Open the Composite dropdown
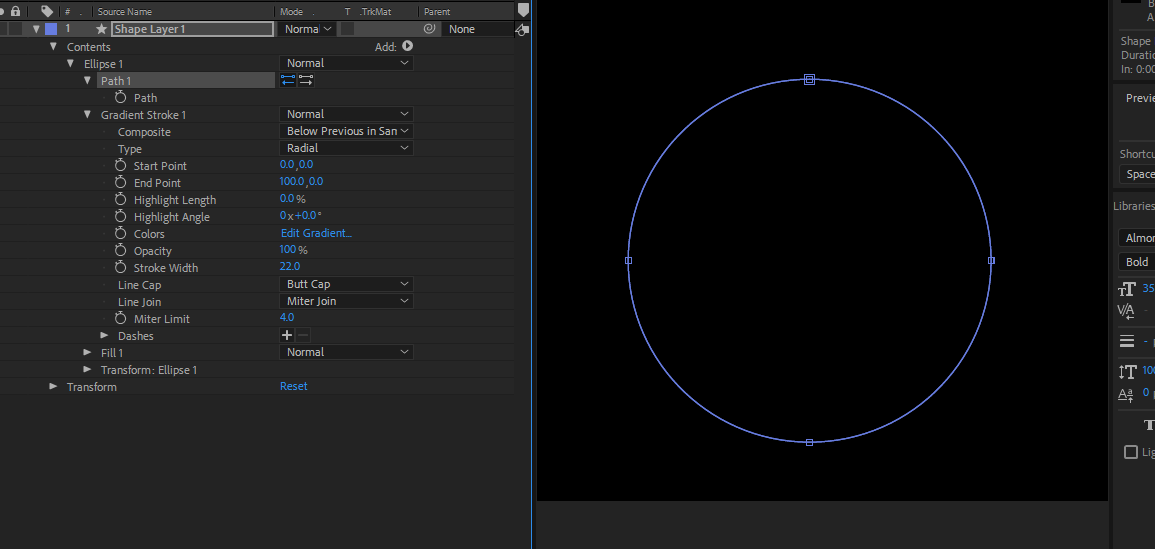 [x=346, y=131]
